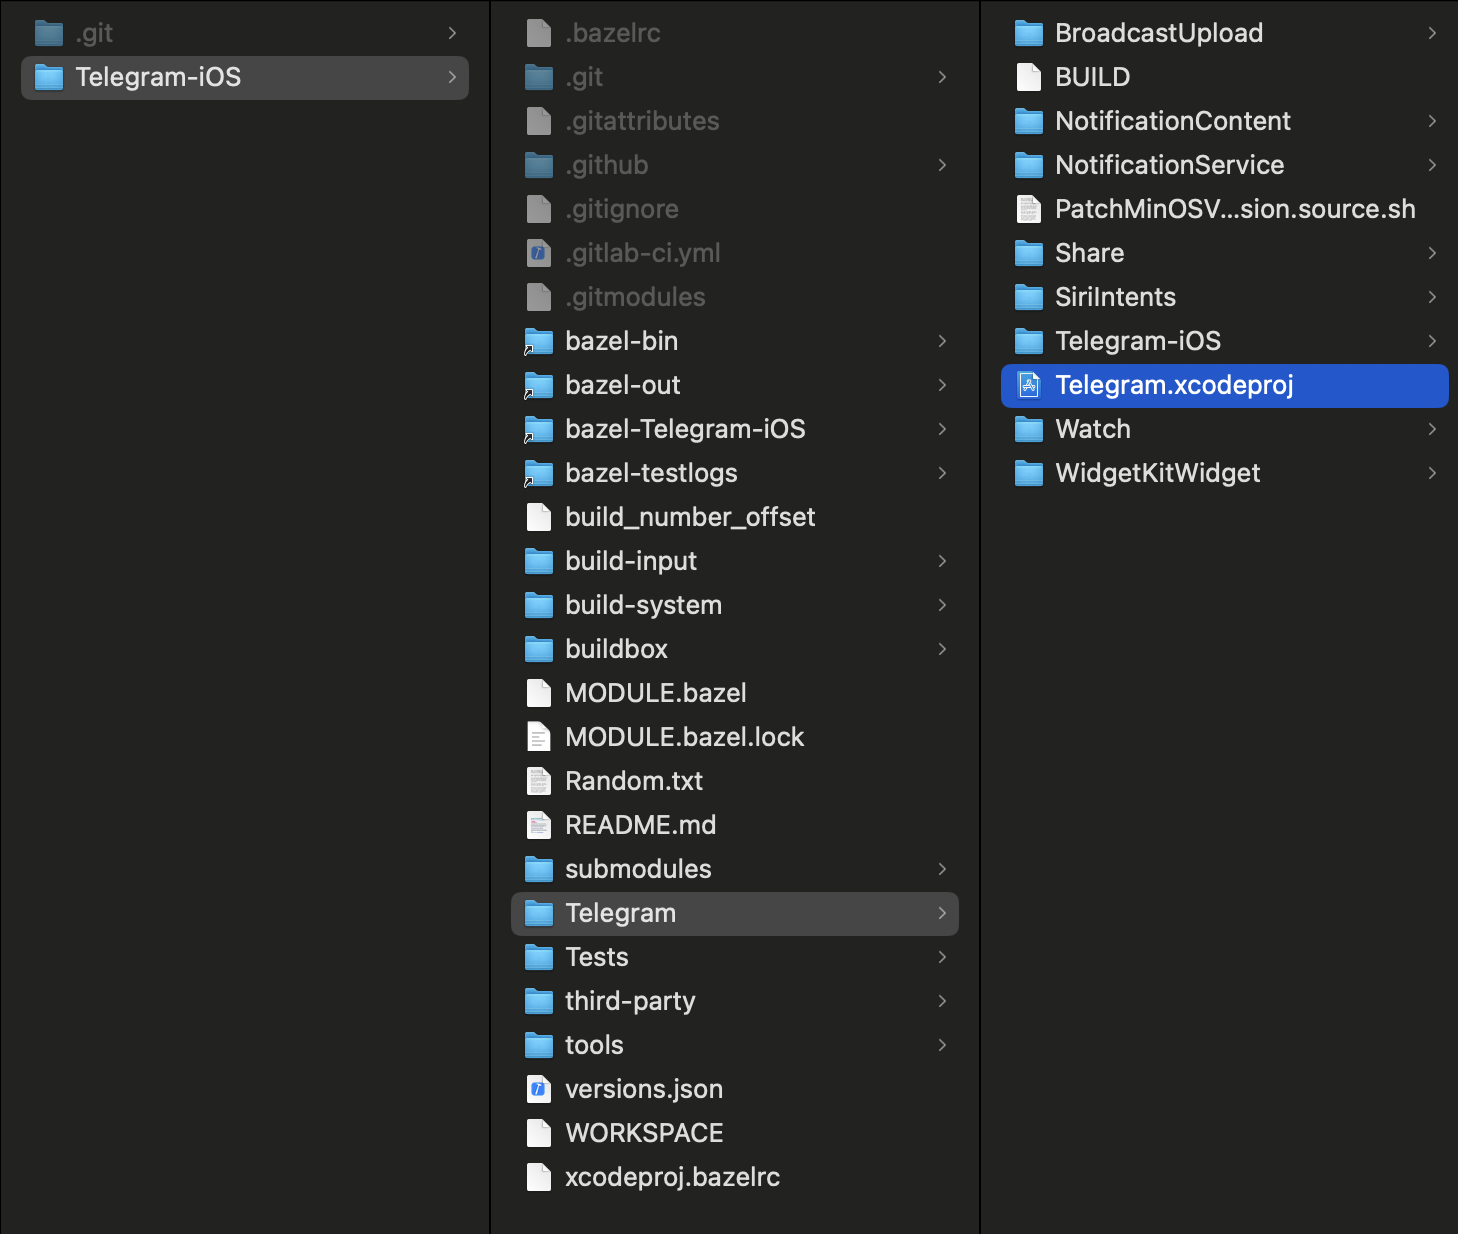Select the "third-party" folder name
This screenshot has height=1234, width=1458.
[x=630, y=1001]
